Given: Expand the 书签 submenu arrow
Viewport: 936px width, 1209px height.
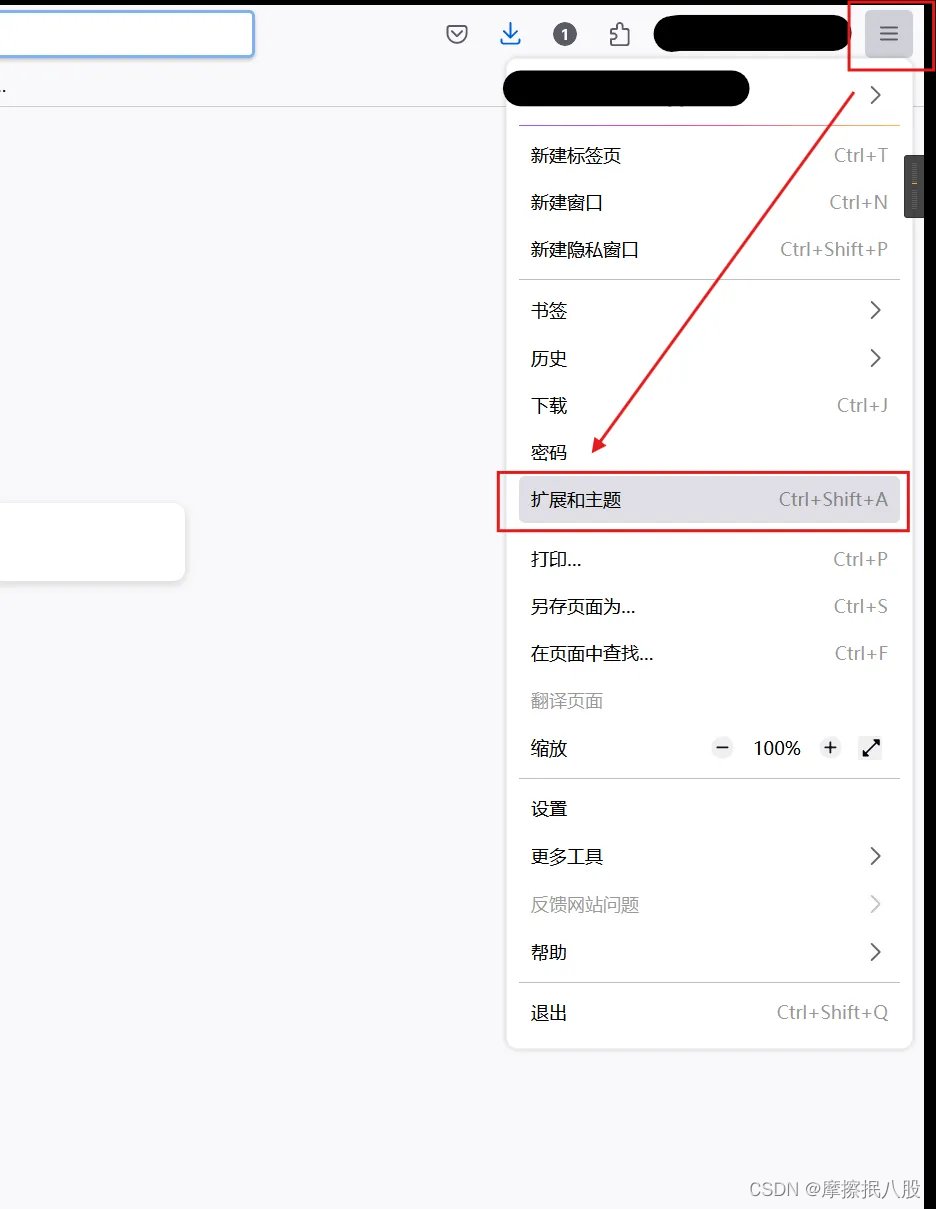Looking at the screenshot, I should point(875,310).
